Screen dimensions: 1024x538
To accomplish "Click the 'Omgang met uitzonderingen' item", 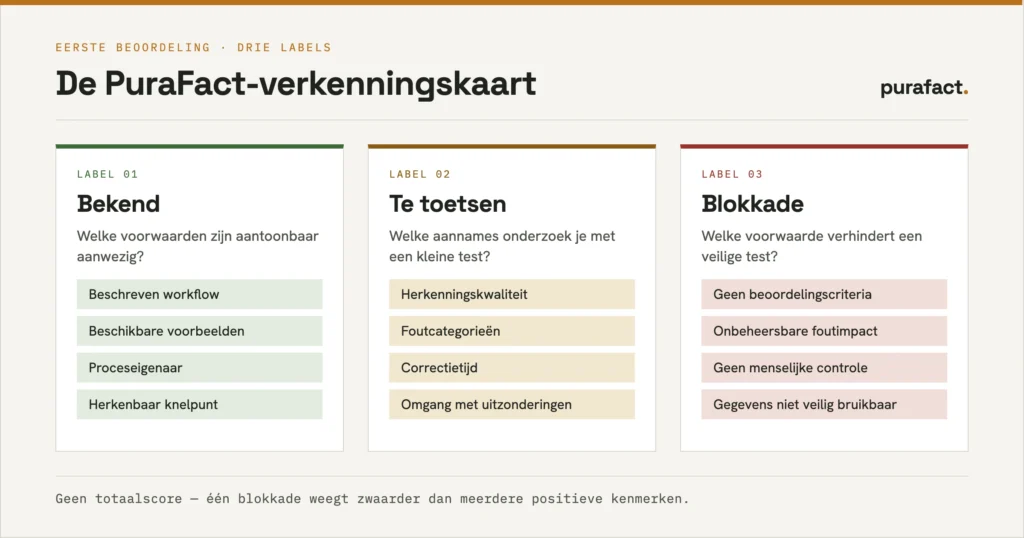I will coord(512,404).
